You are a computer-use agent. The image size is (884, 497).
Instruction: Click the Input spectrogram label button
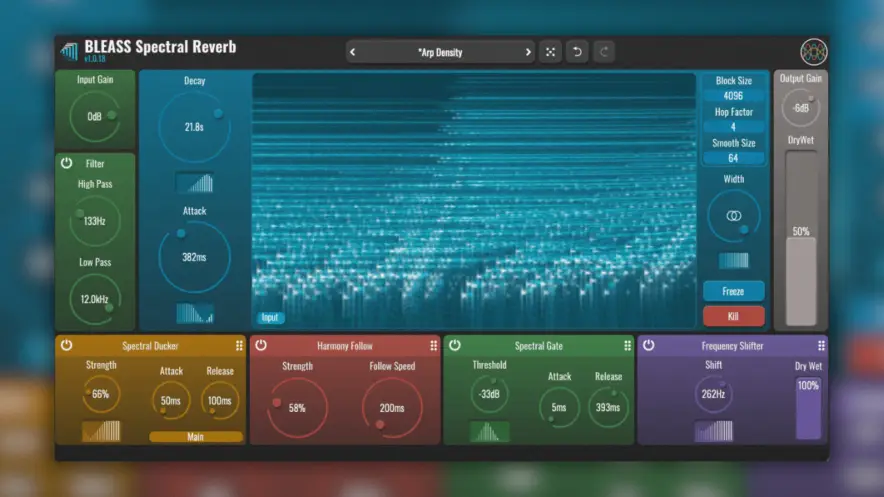(270, 318)
